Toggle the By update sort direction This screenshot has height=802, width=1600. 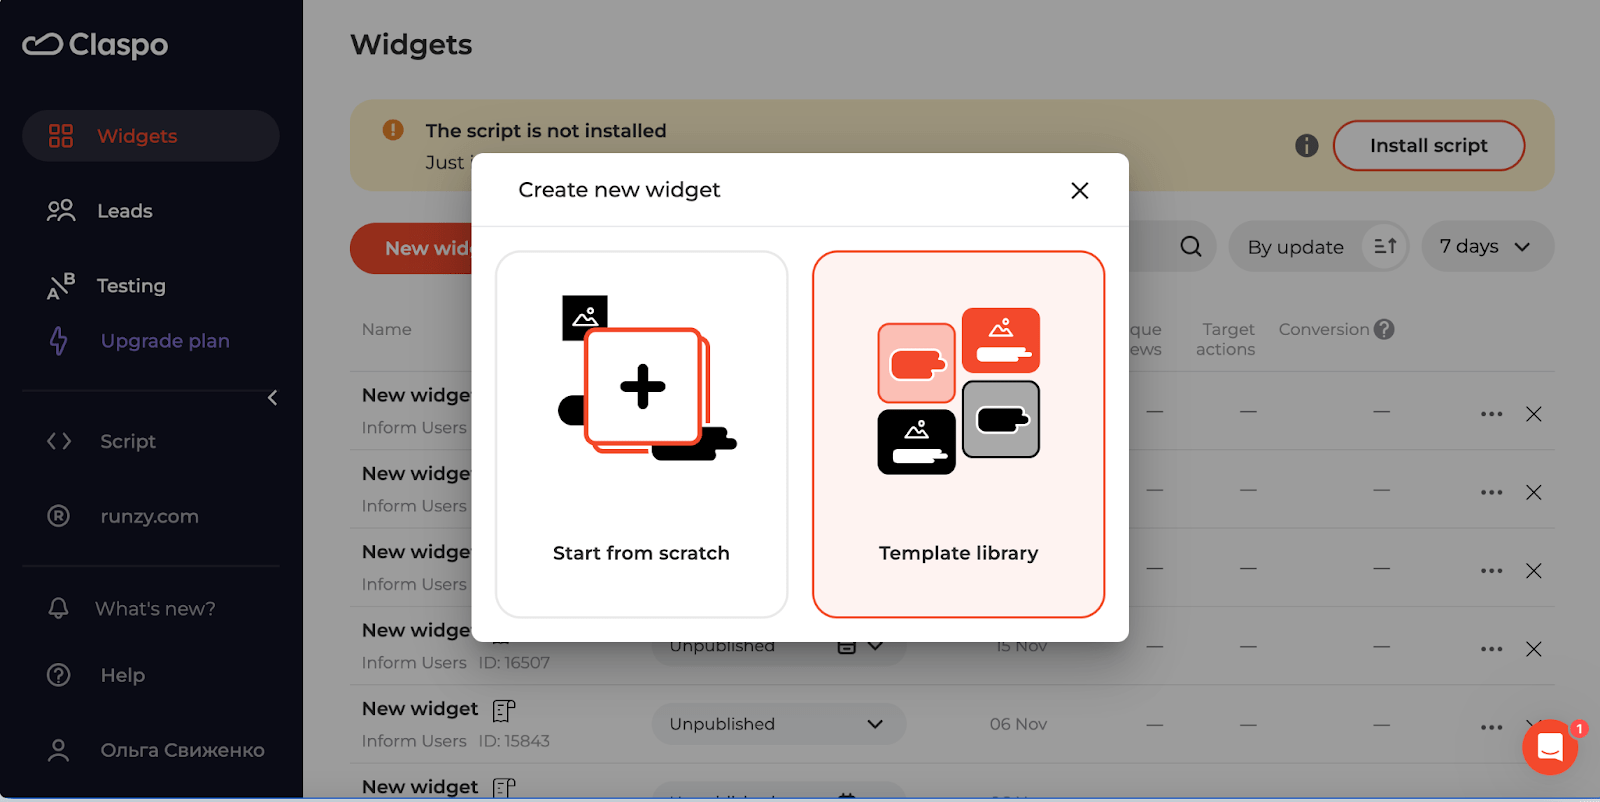click(x=1385, y=246)
